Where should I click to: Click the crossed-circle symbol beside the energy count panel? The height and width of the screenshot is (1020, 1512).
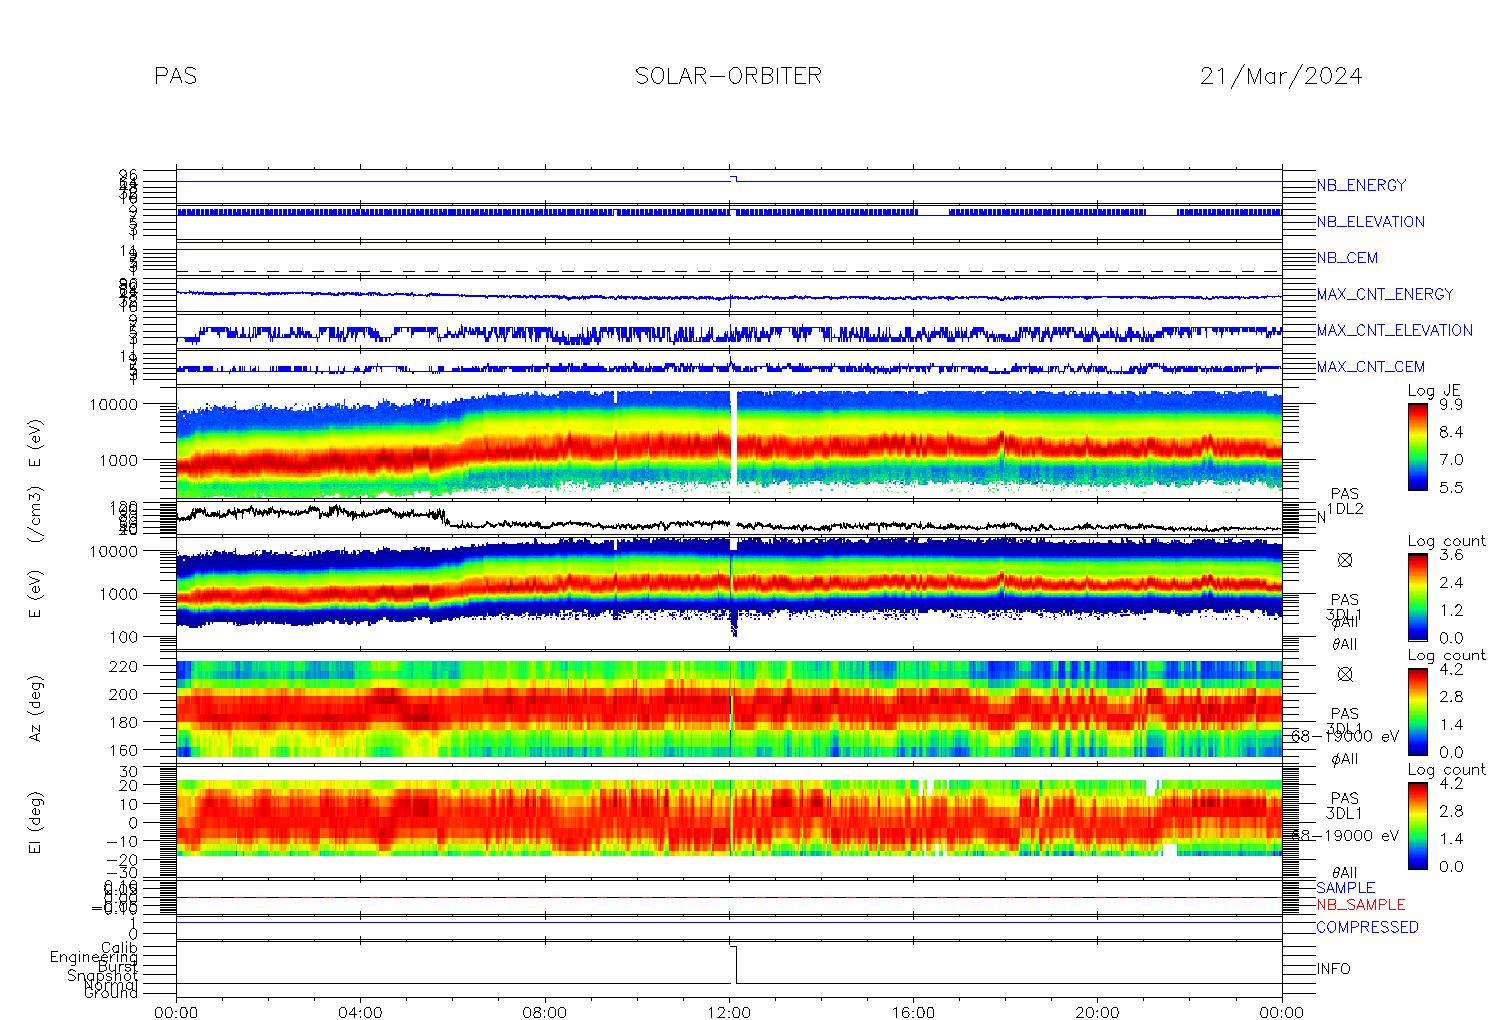click(1344, 560)
